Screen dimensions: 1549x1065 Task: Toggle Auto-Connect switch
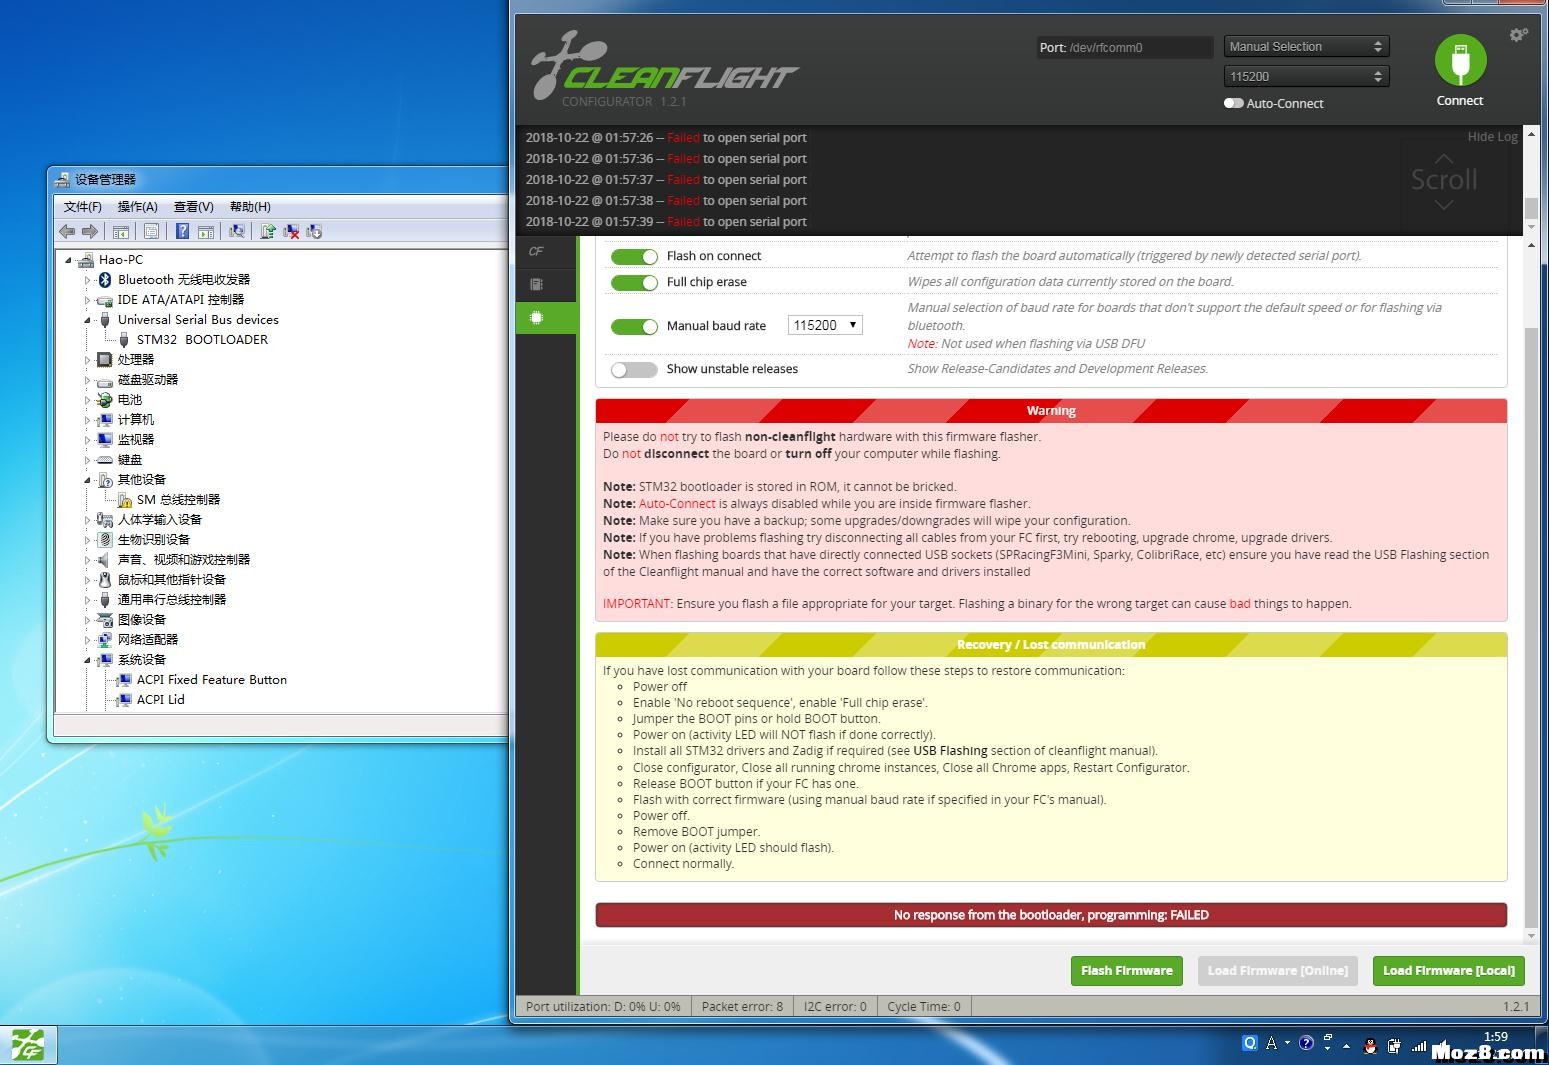click(1234, 103)
